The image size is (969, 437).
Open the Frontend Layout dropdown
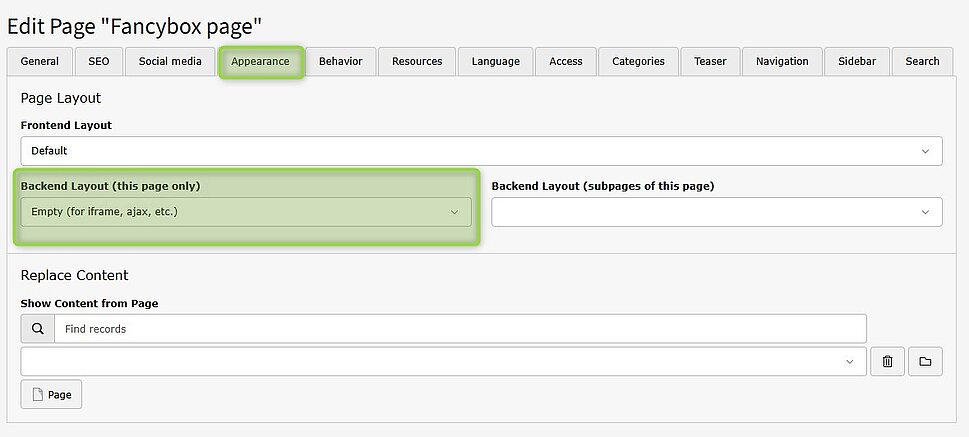[481, 151]
